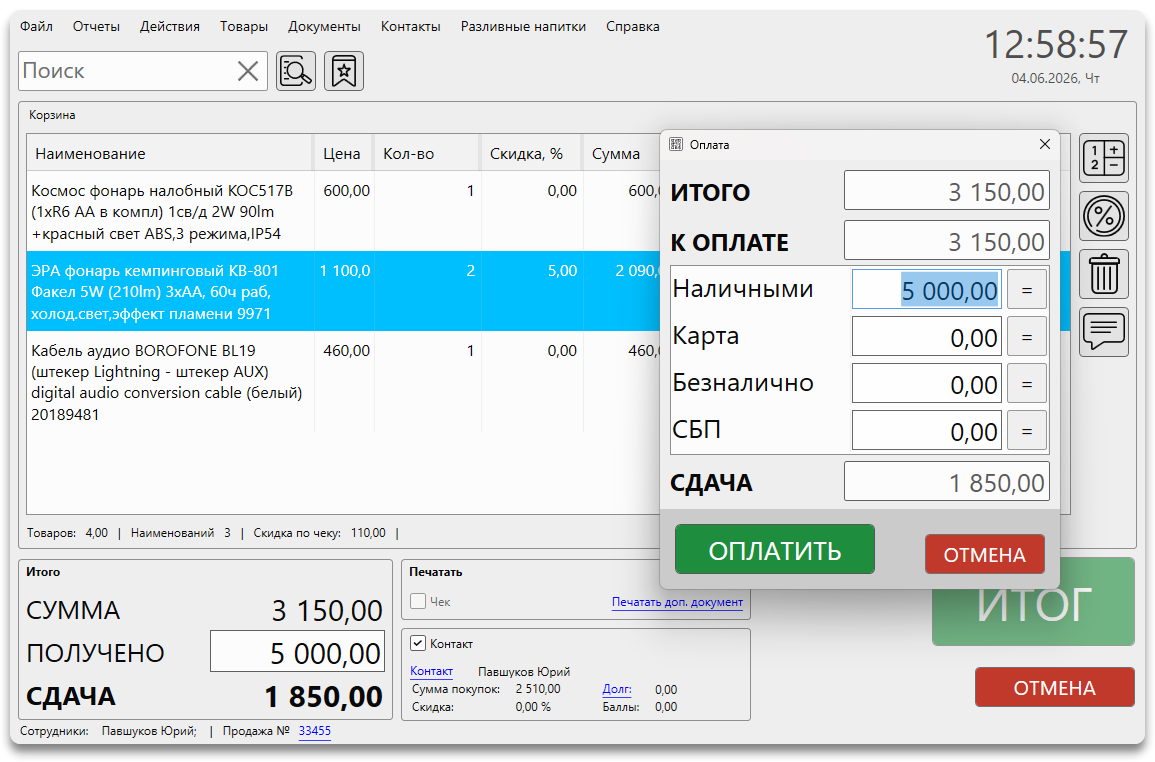The width and height of the screenshot is (1155, 762).
Task: Sort by the Скидка, % column header
Action: point(532,154)
